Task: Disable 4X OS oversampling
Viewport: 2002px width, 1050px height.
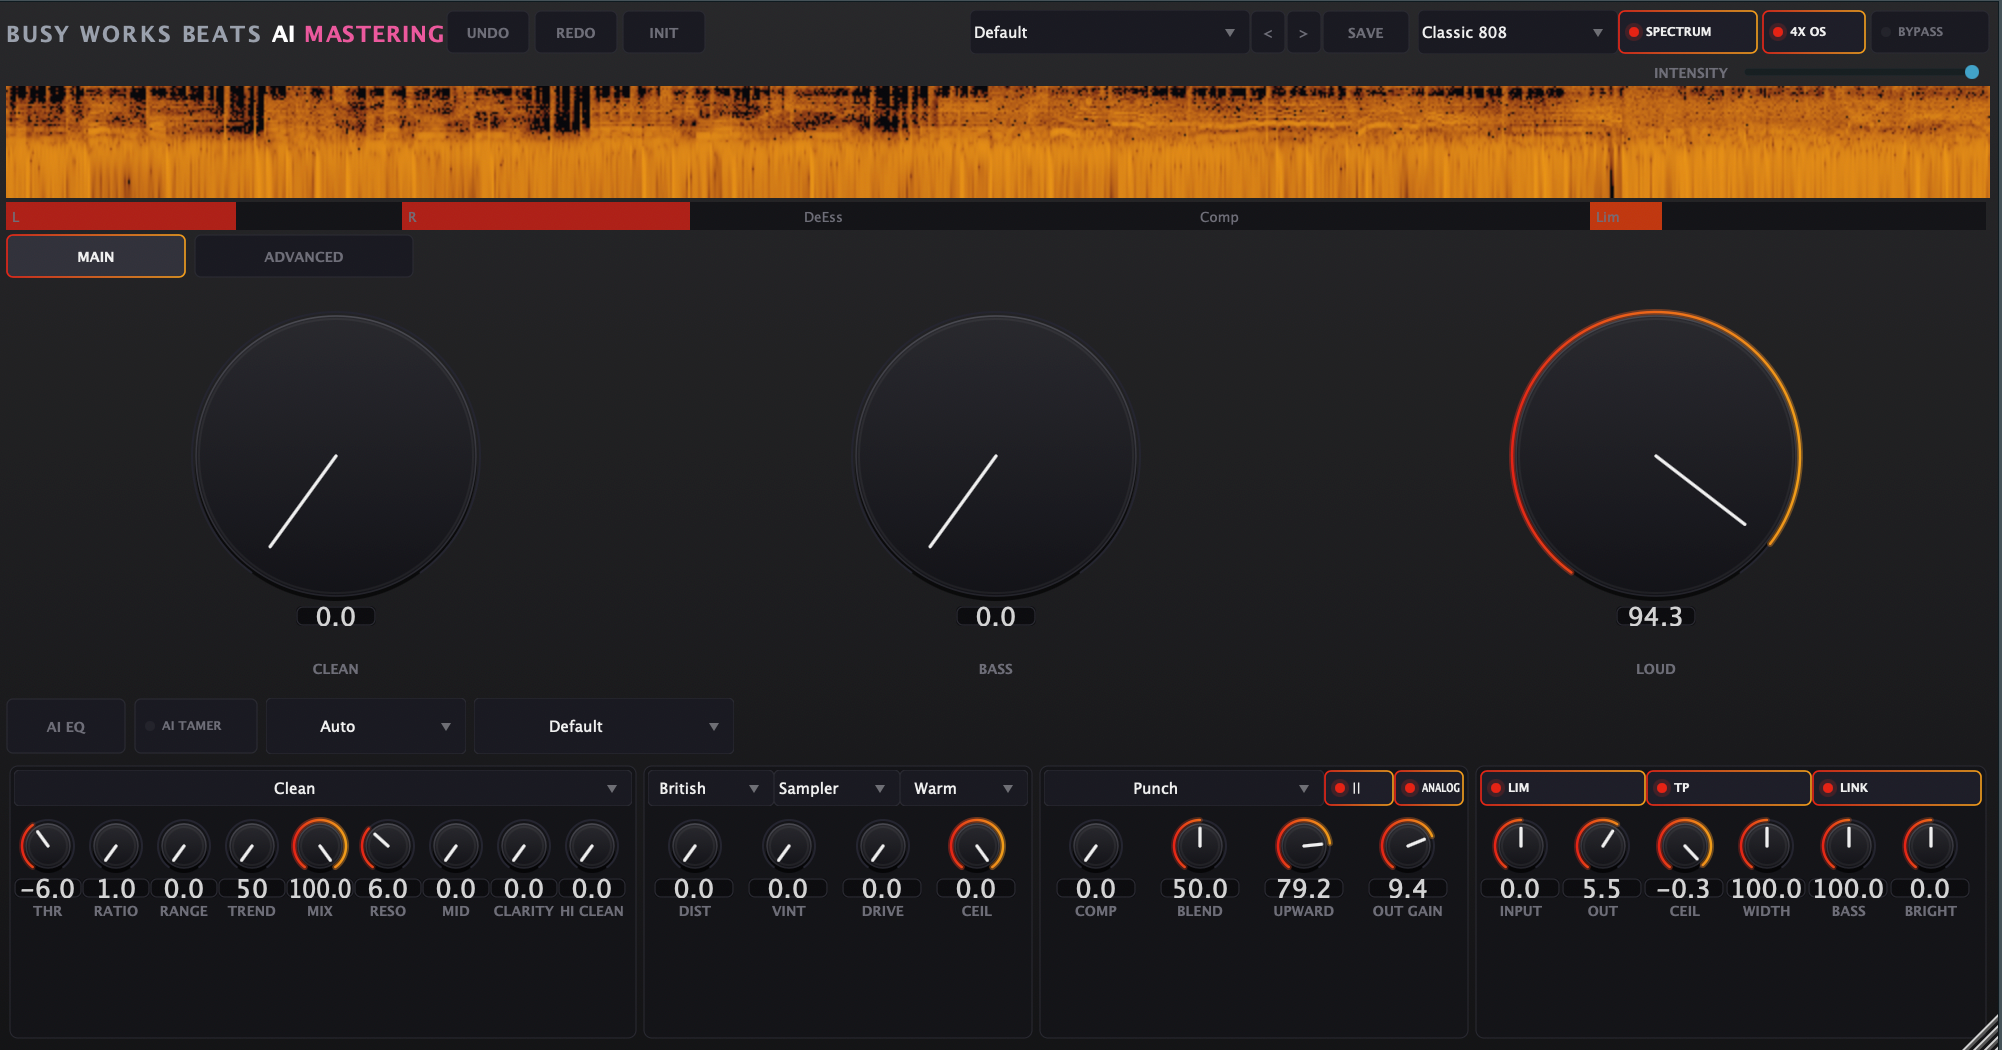Action: 1813,32
